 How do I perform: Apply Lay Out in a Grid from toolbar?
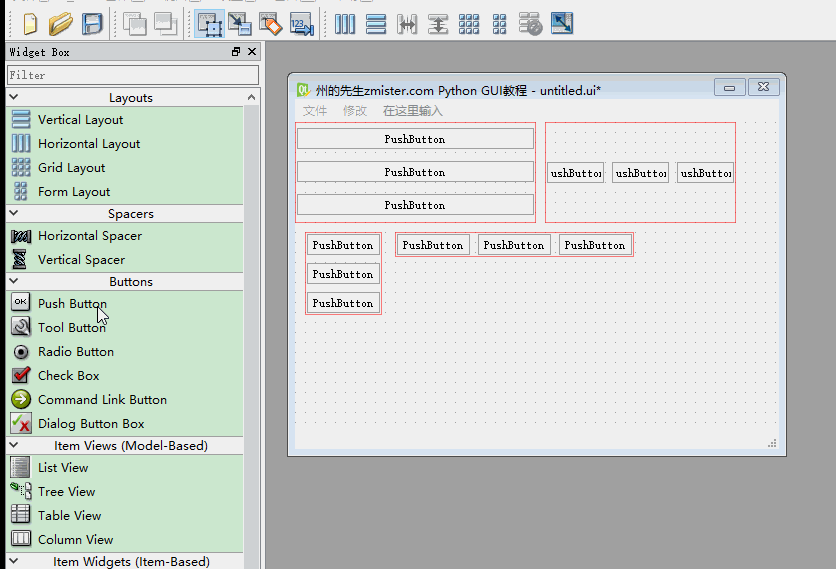[469, 24]
